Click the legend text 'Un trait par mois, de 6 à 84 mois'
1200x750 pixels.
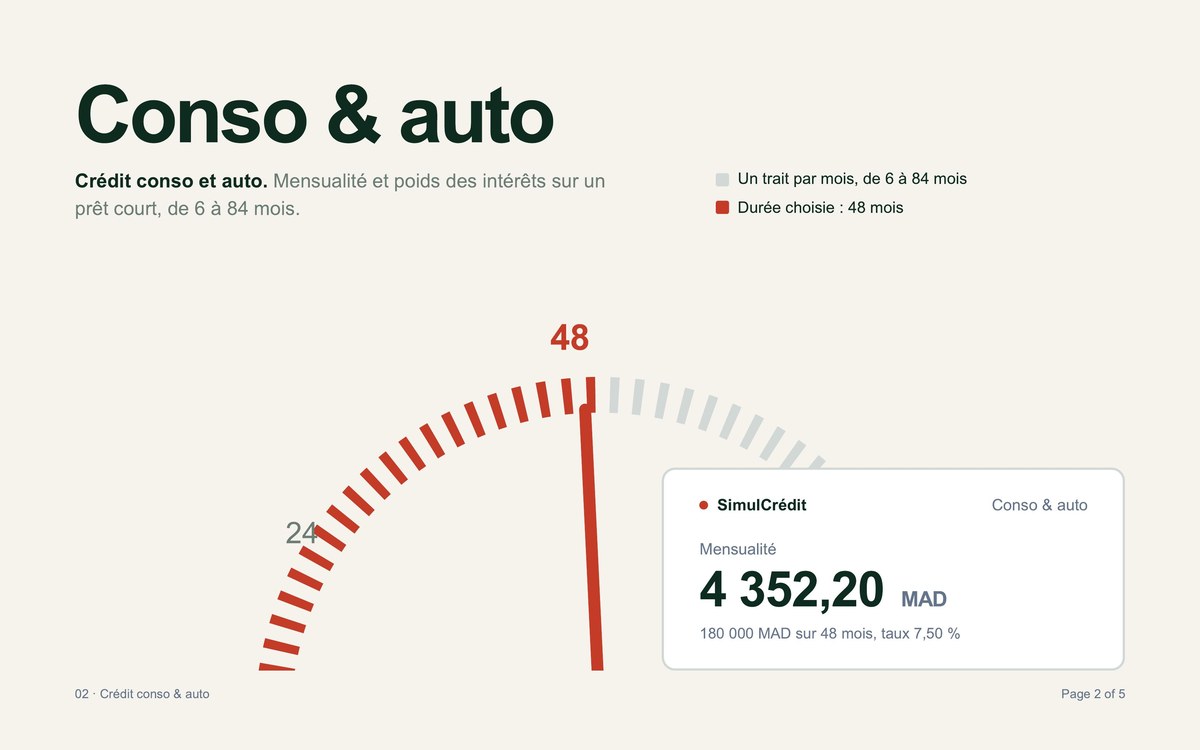click(852, 179)
